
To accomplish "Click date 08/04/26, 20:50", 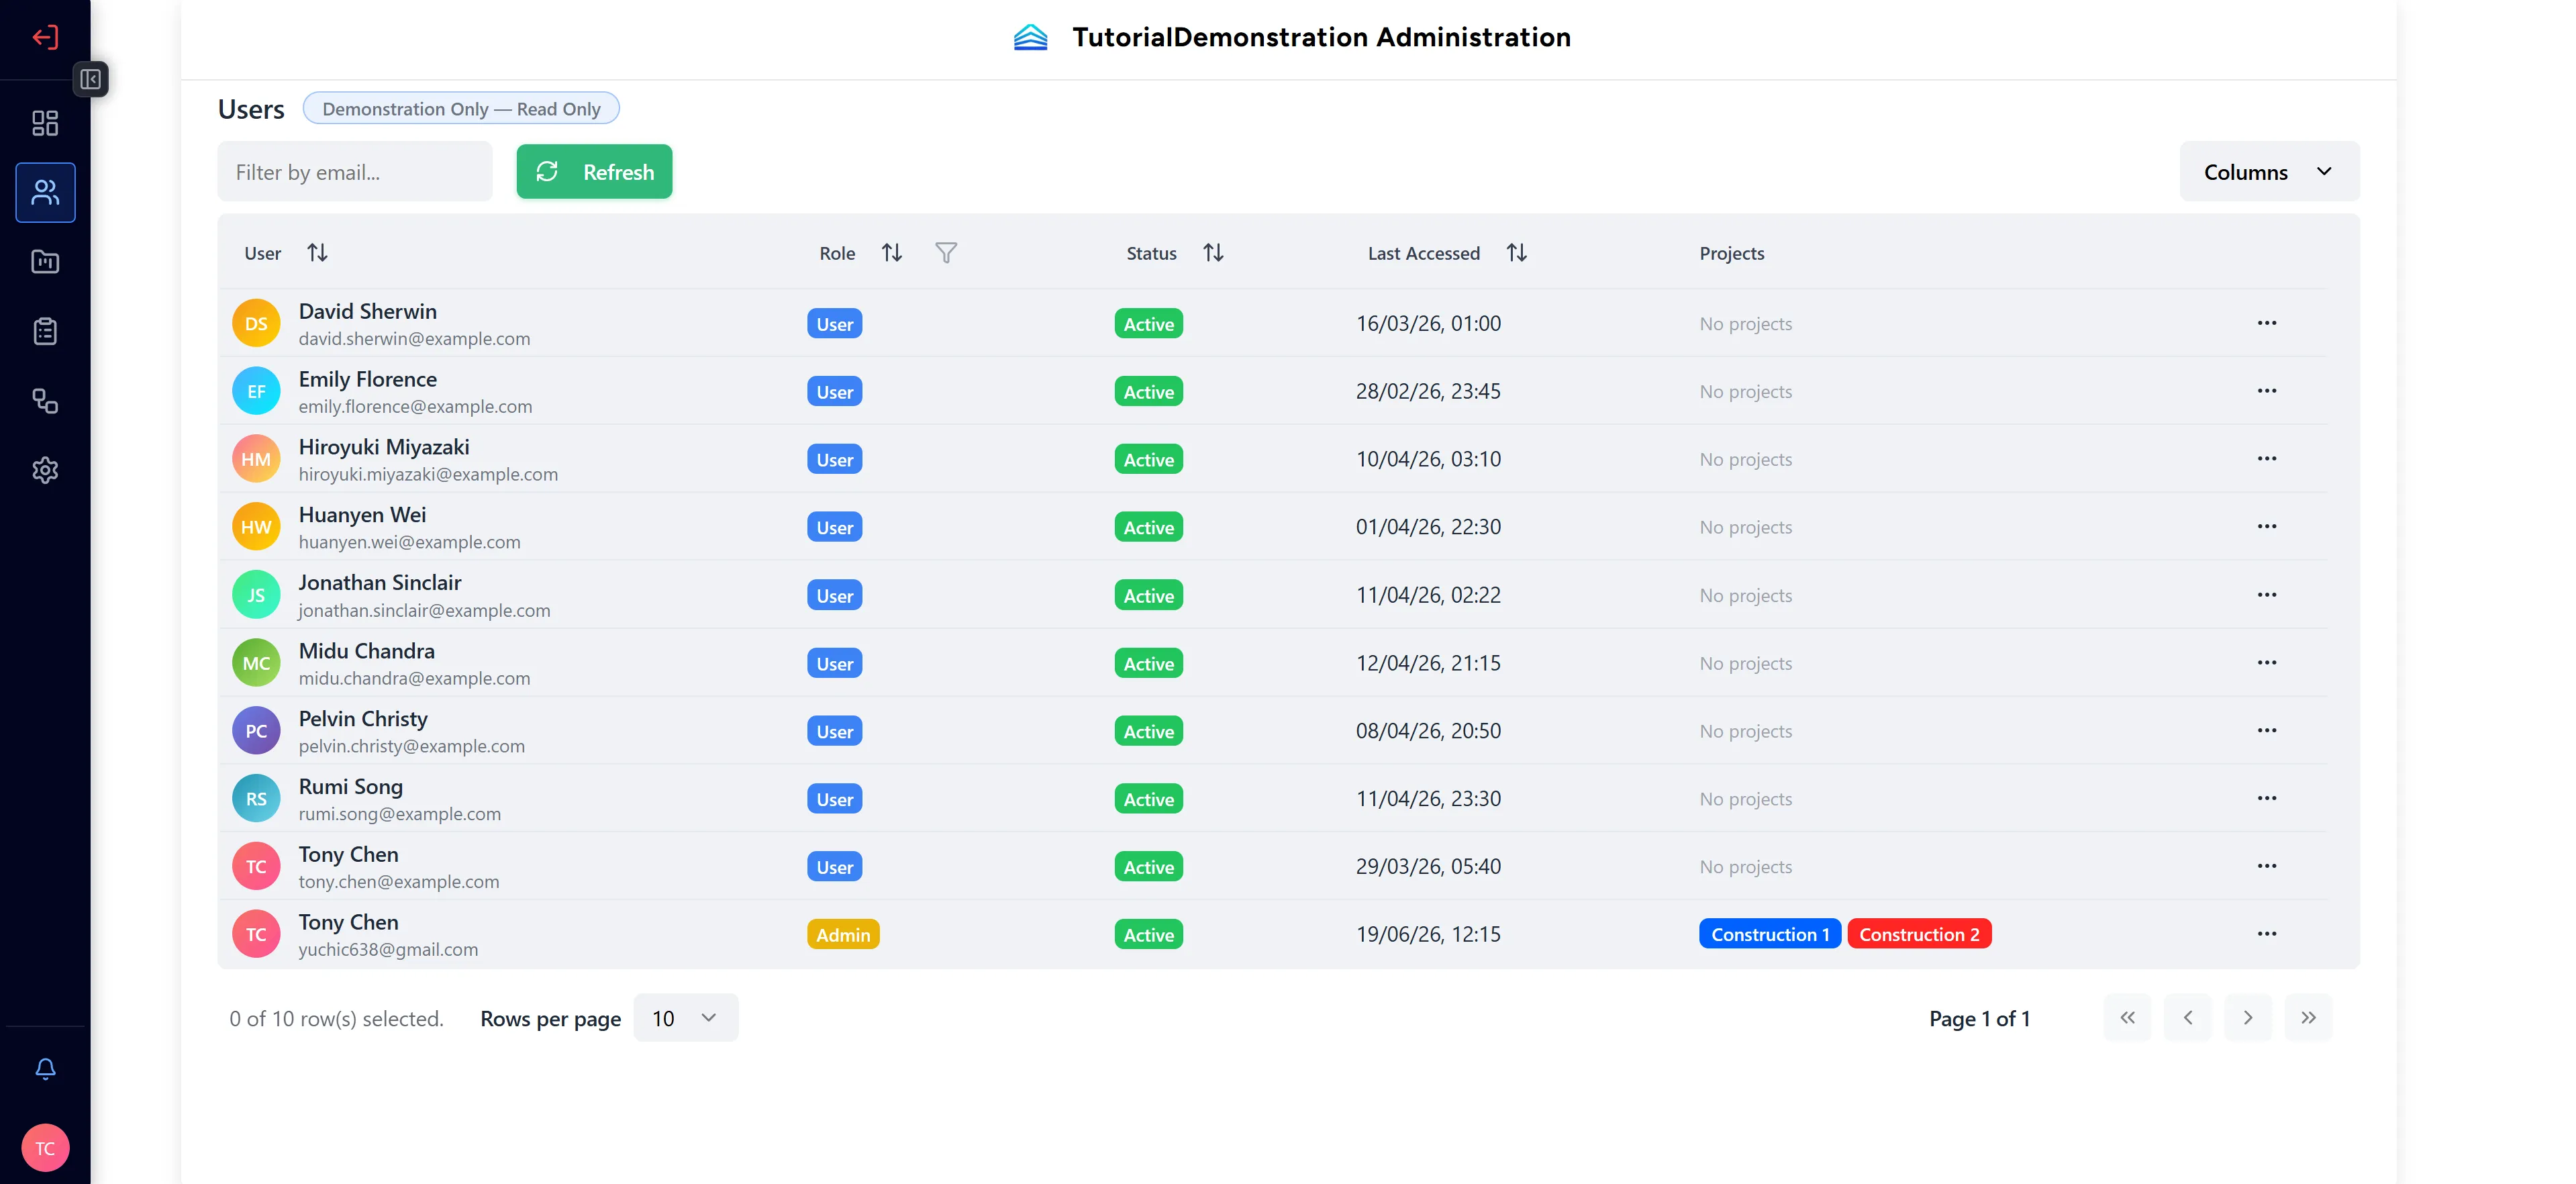I will [1428, 731].
